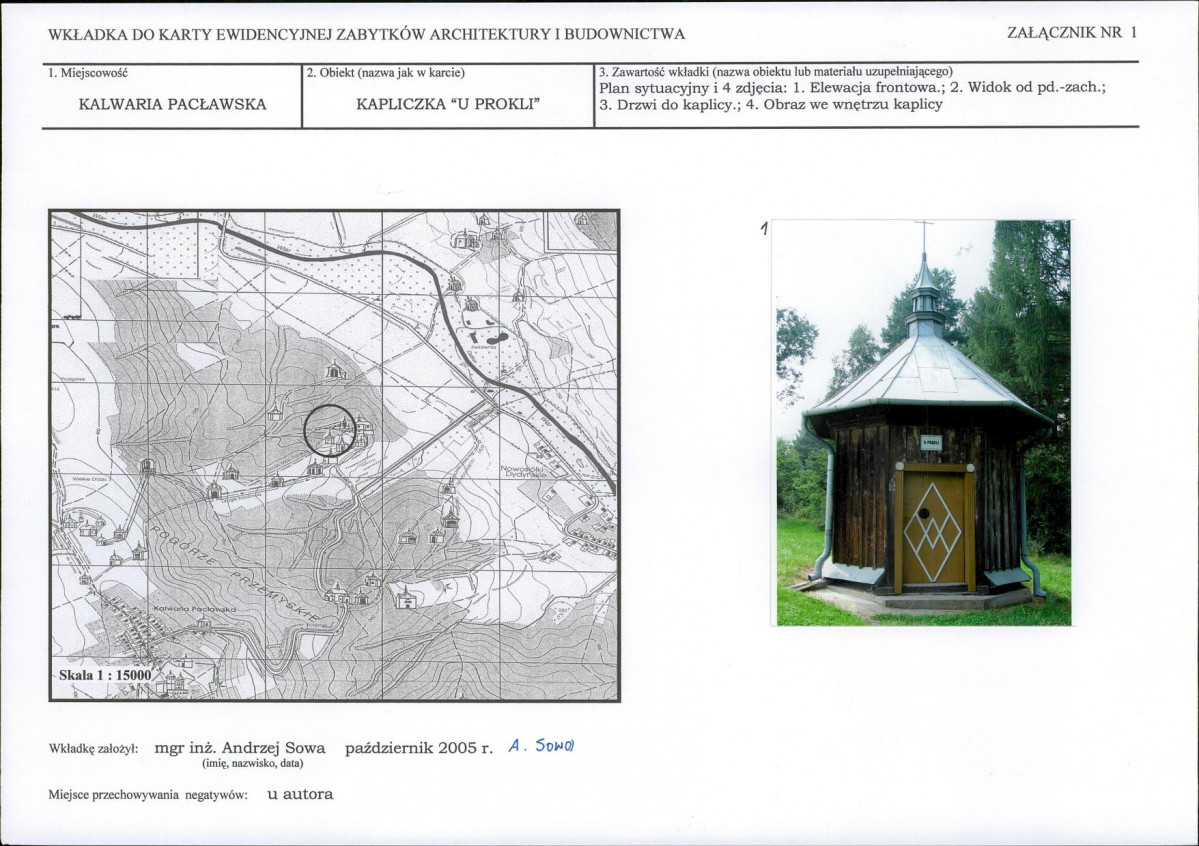
Task: Click the author name "mgr inż. Andrzej Sowa"
Action: pos(240,748)
